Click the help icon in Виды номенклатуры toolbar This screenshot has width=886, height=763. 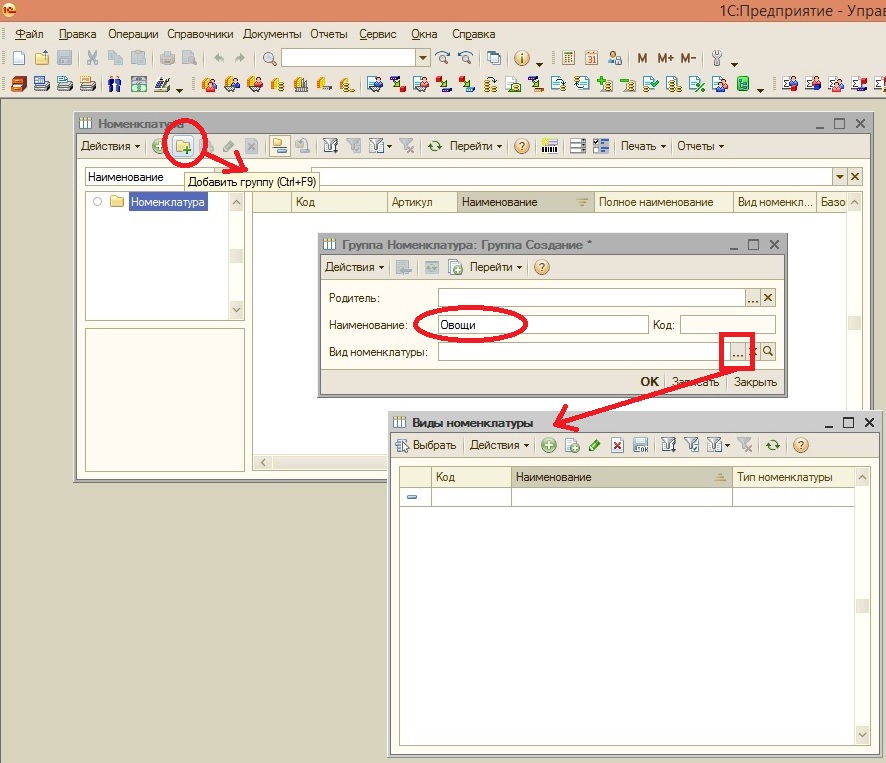tap(800, 445)
